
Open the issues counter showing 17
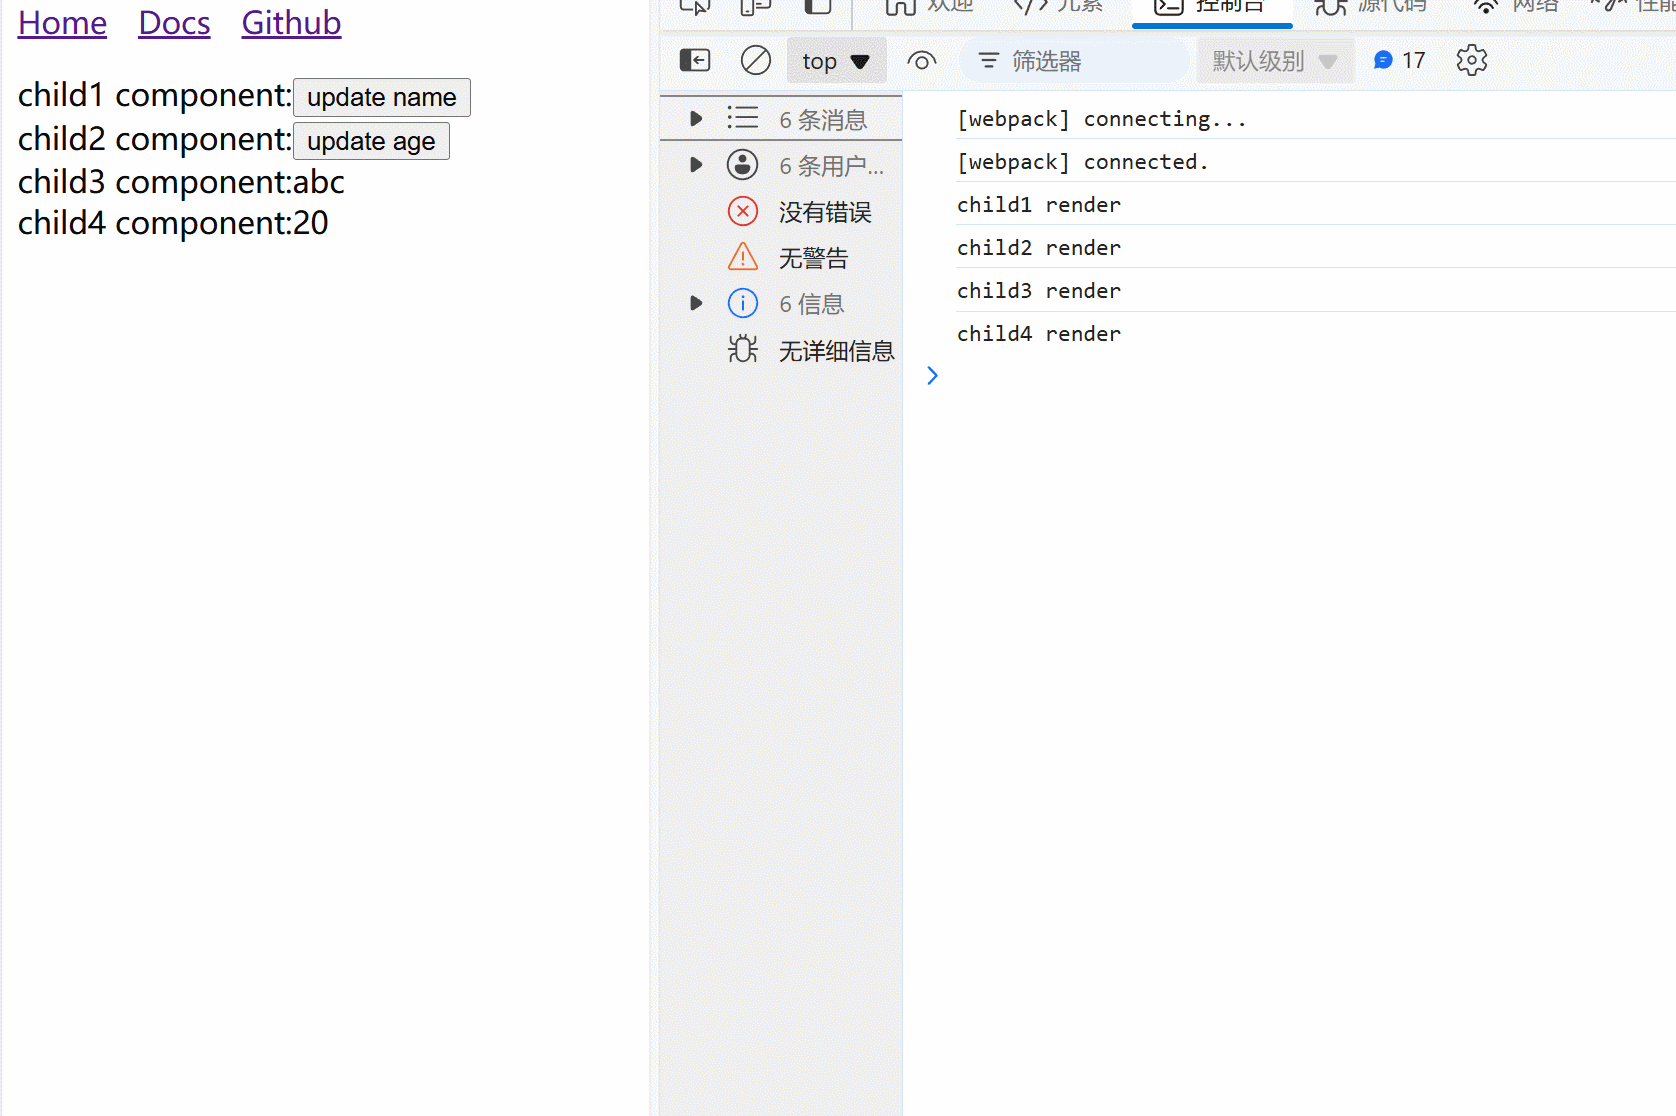(1398, 60)
